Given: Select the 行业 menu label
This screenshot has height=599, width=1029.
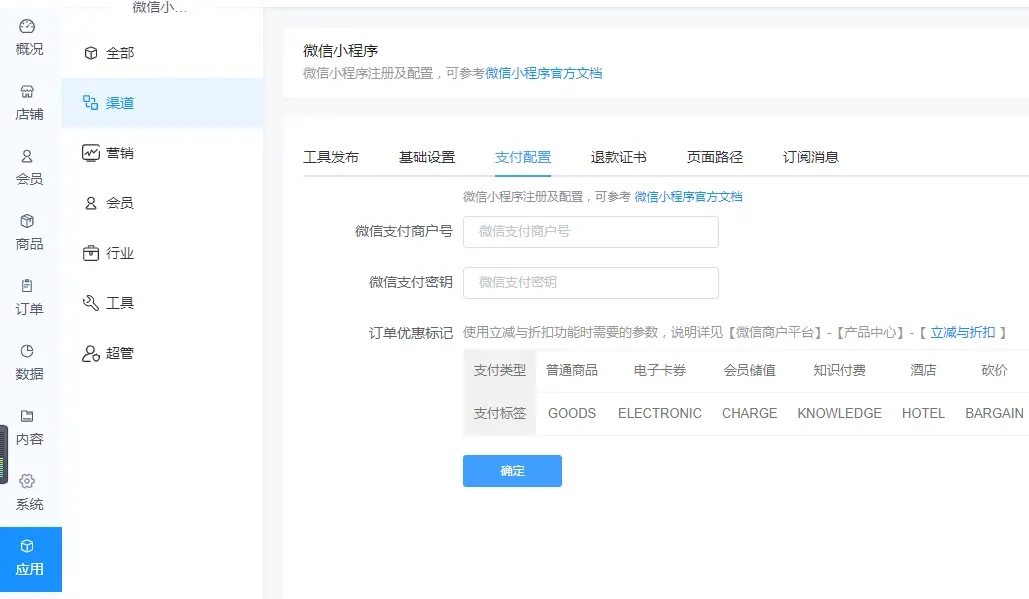Looking at the screenshot, I should [120, 253].
